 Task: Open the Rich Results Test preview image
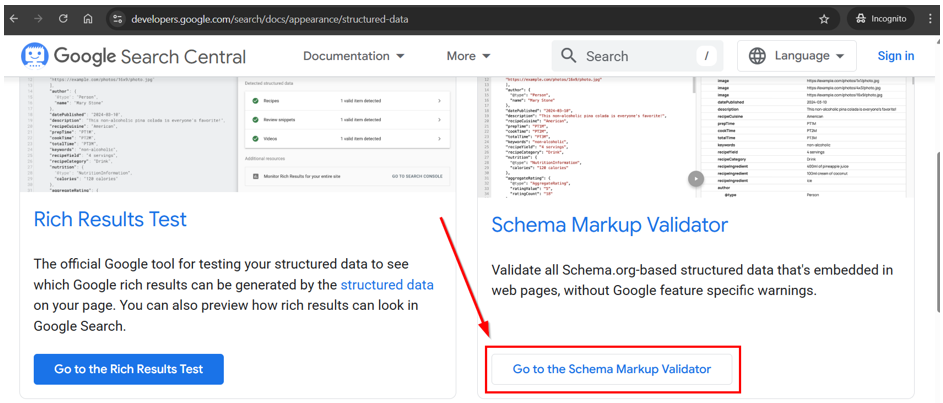[x=238, y=135]
